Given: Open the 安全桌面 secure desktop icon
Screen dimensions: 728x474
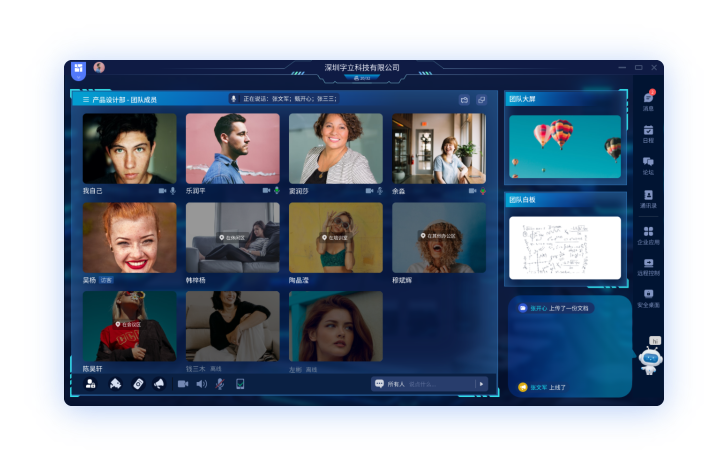Looking at the screenshot, I should click(x=648, y=297).
